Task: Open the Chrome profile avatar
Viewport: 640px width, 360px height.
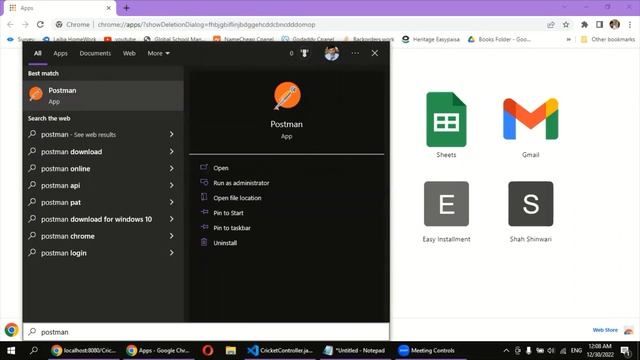Action: coord(614,24)
